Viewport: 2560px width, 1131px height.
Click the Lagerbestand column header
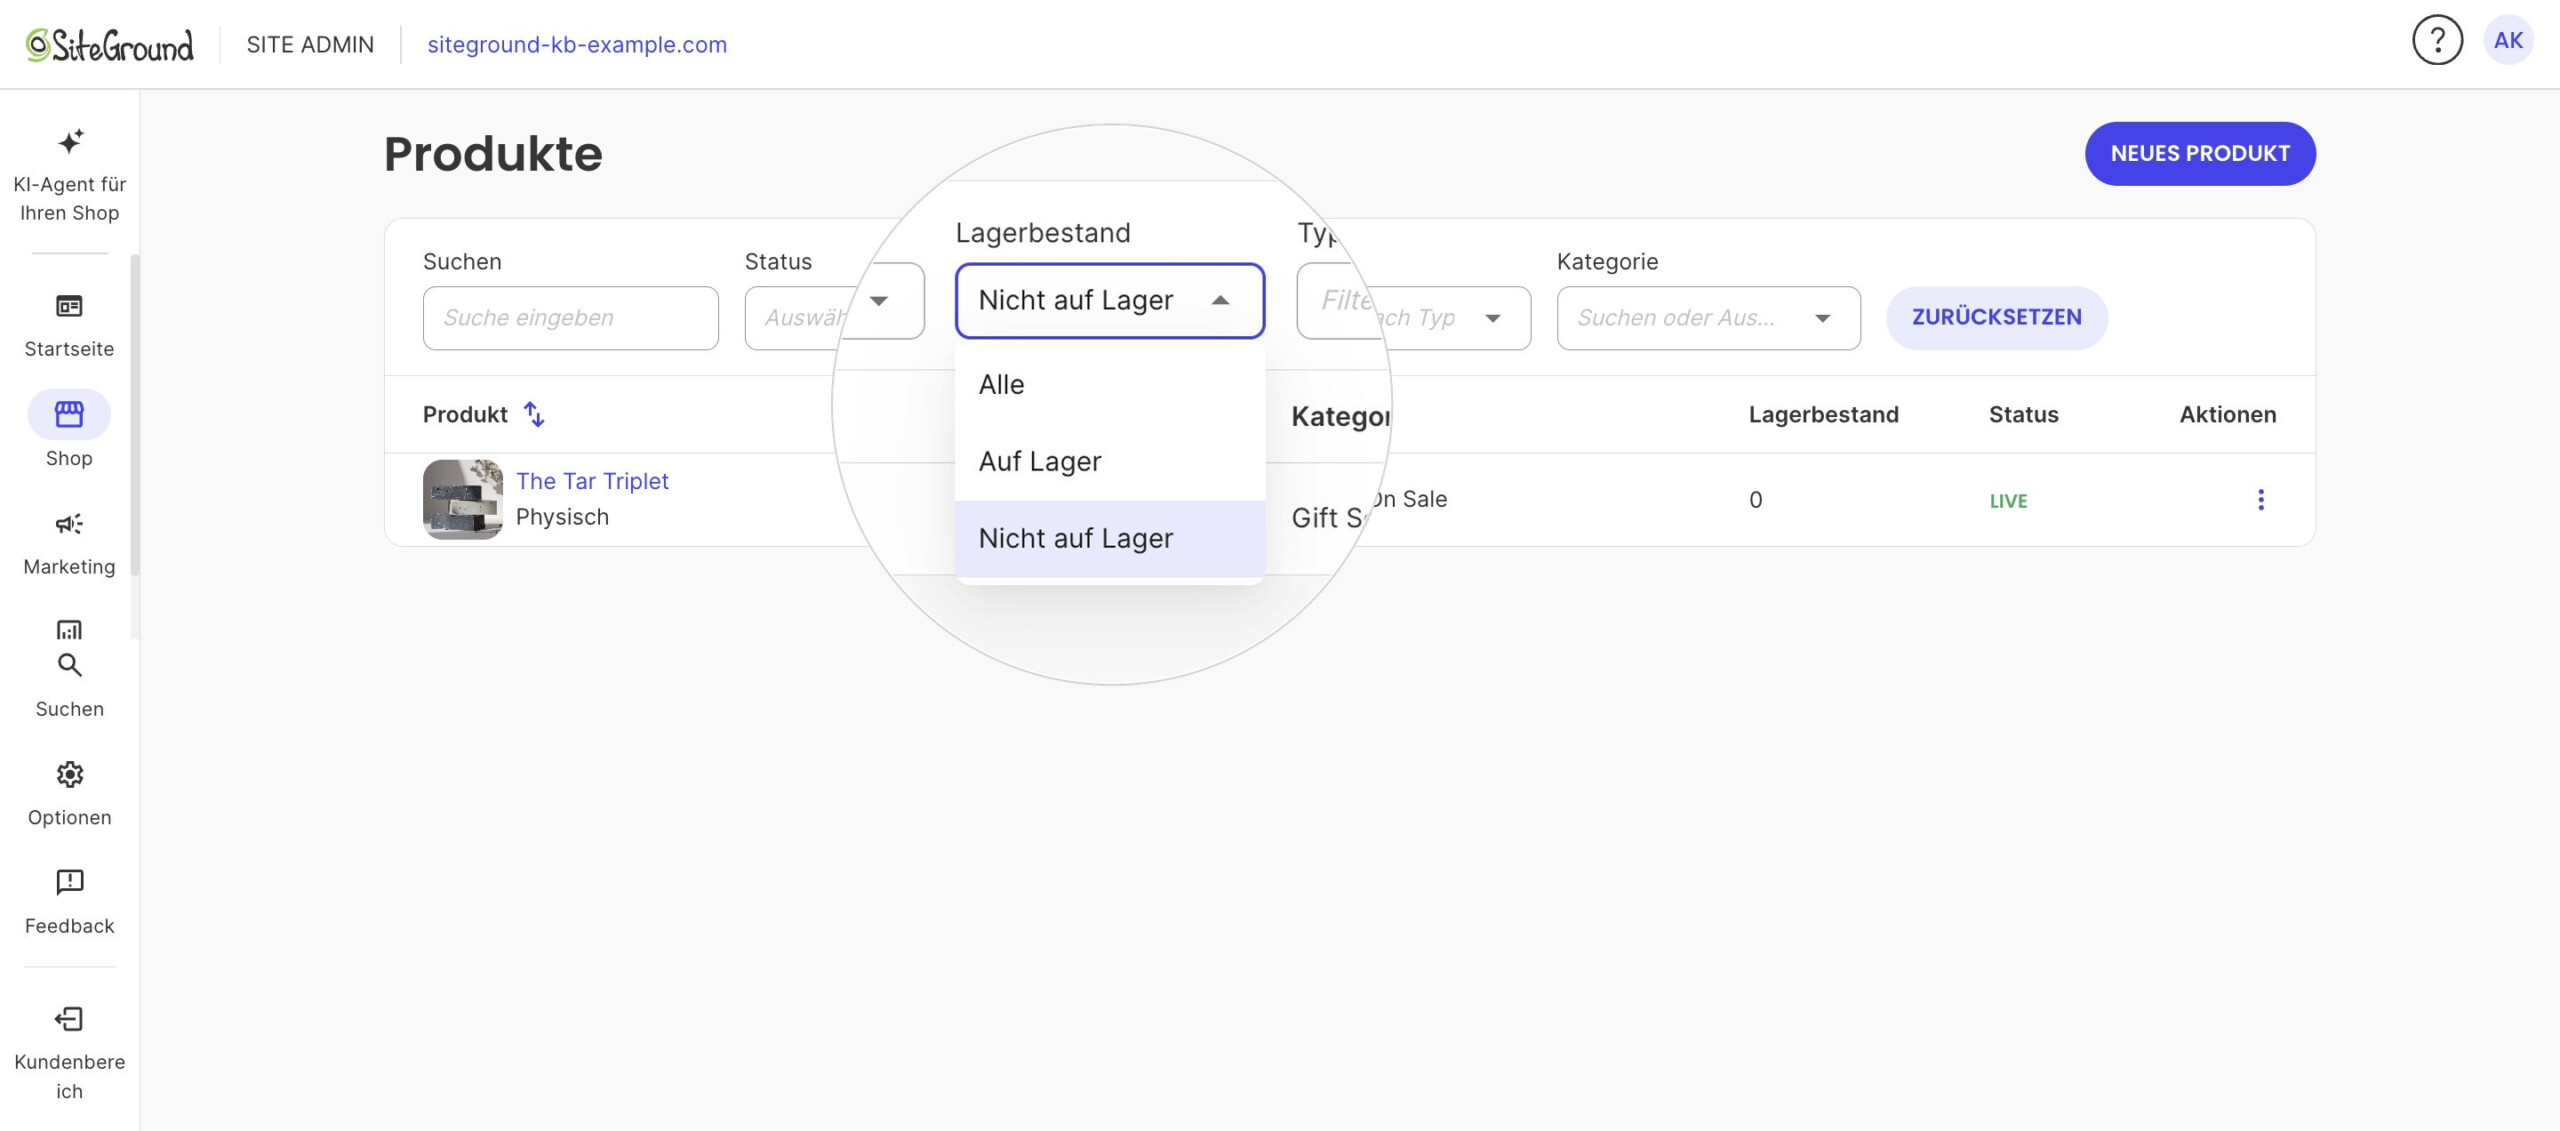coord(1823,415)
